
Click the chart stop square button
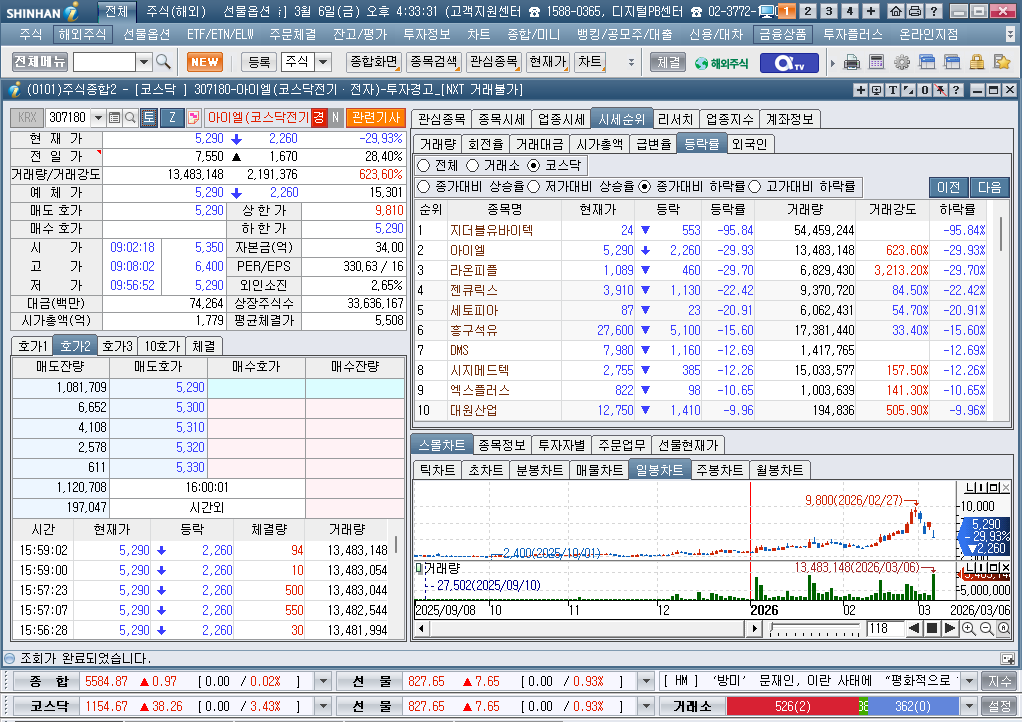(932, 629)
